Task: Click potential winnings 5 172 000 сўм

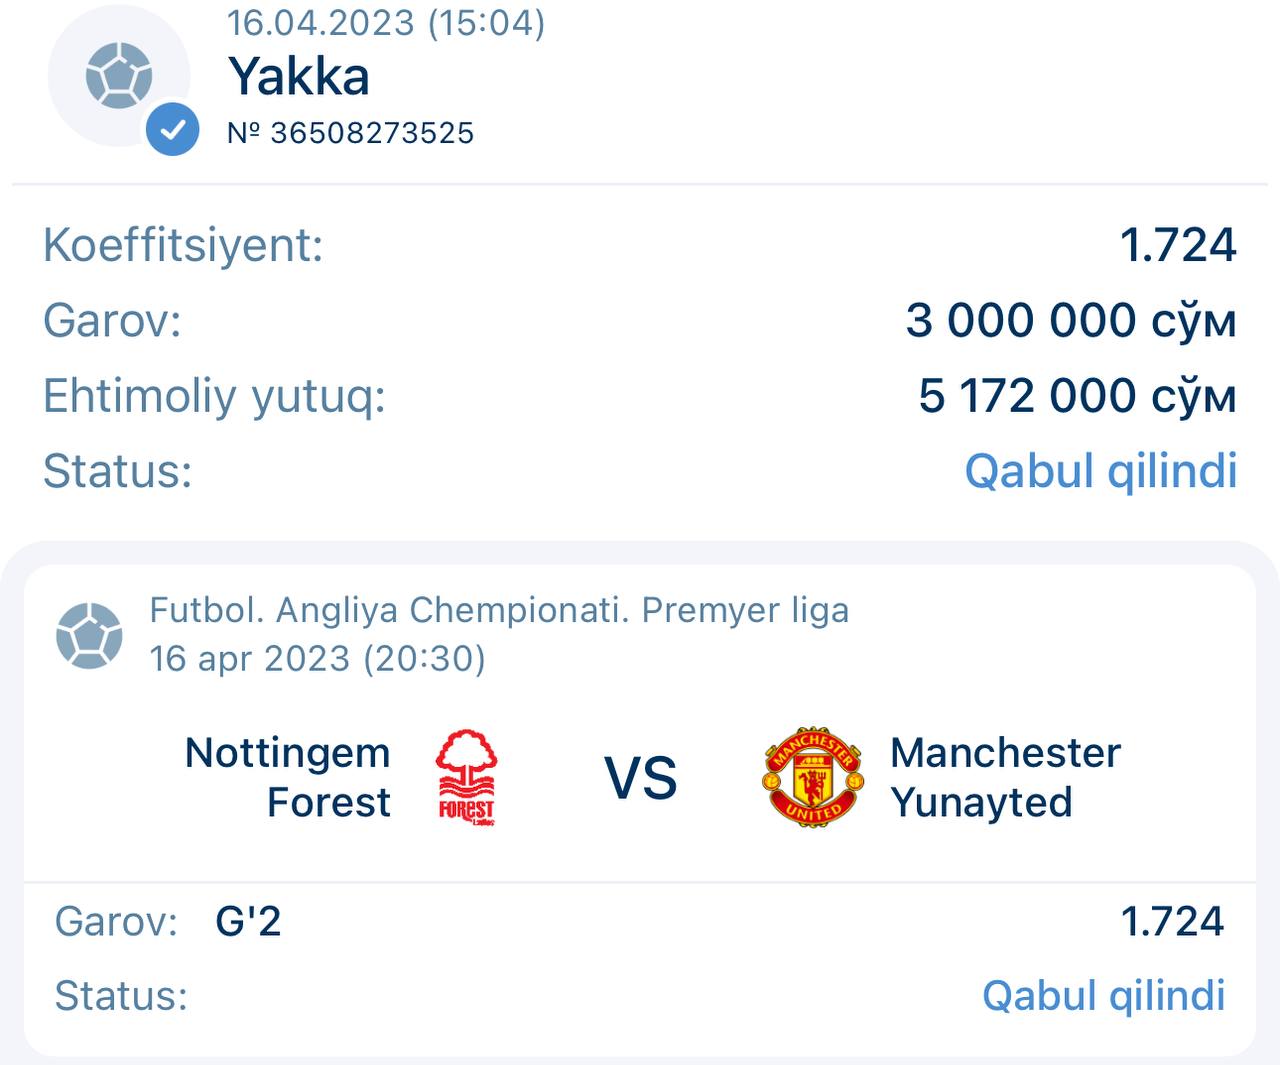Action: coord(1076,396)
